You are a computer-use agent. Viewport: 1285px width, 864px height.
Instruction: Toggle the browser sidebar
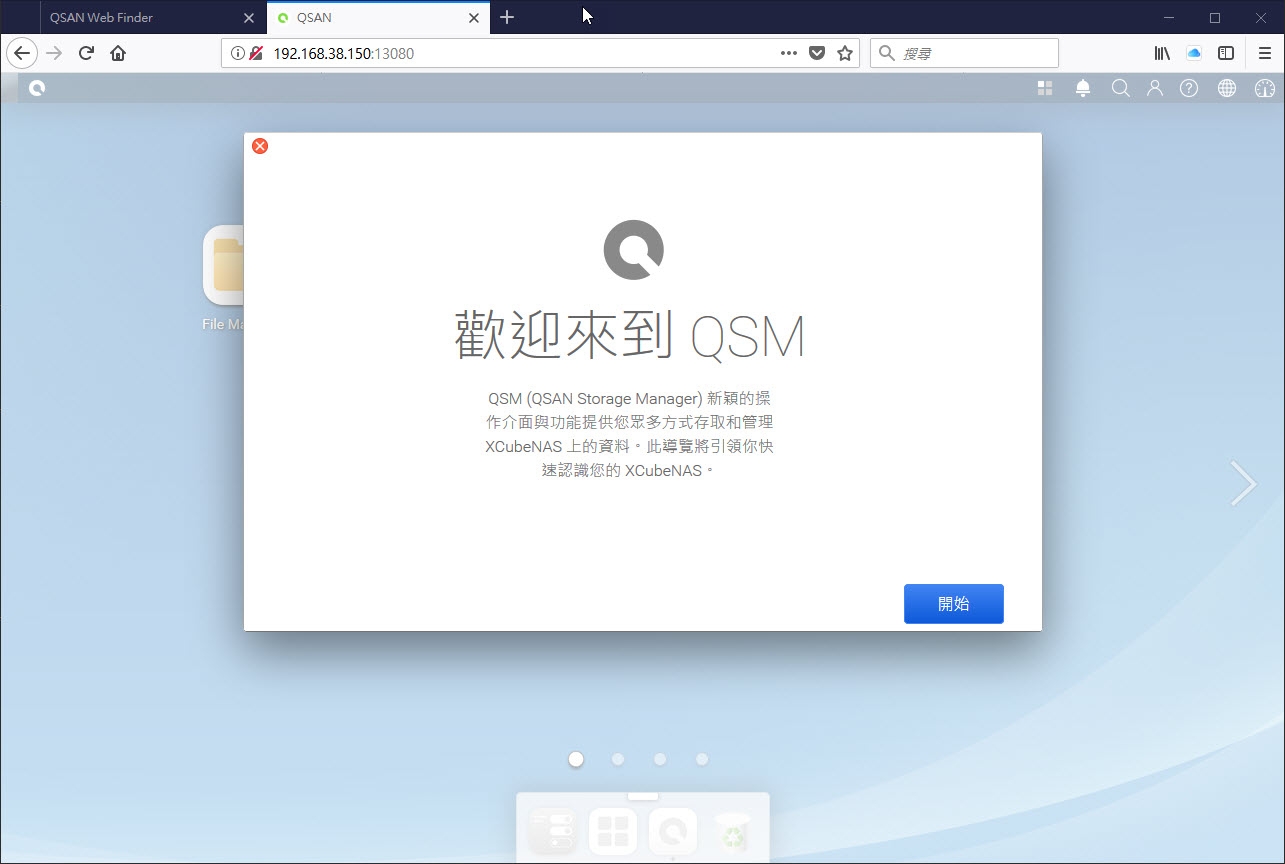pos(1226,53)
